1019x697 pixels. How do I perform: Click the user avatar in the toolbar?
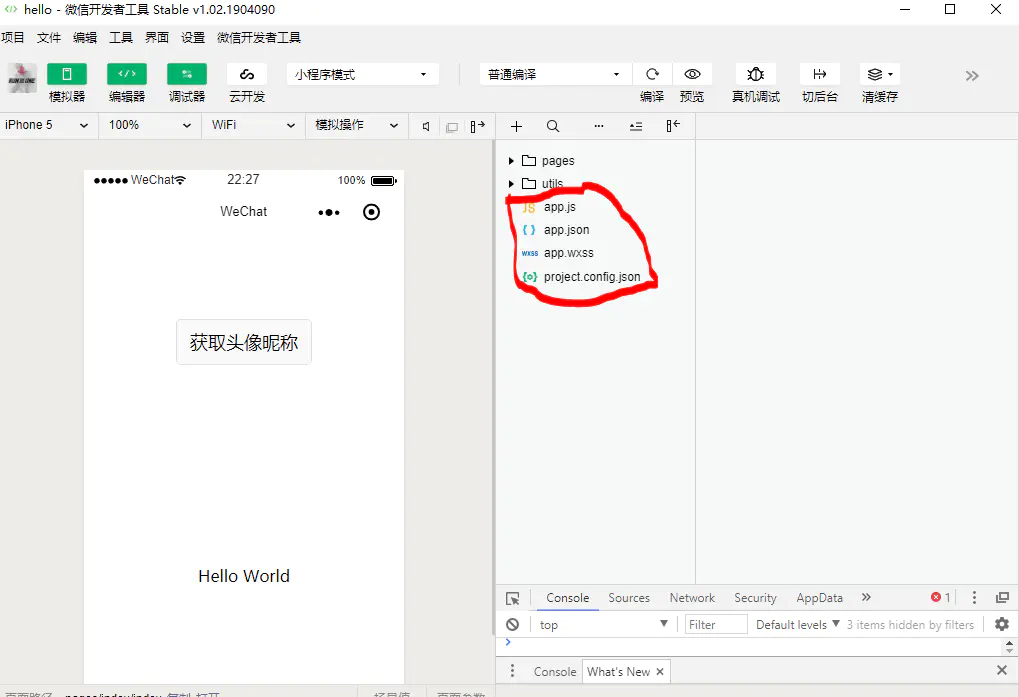(x=22, y=78)
